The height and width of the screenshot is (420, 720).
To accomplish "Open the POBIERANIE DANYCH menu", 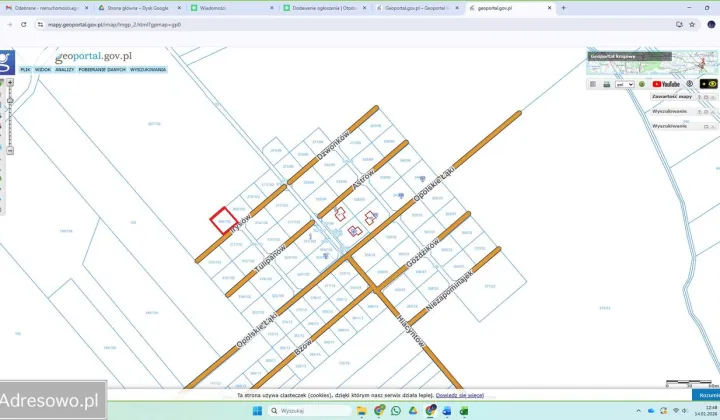I will [101, 69].
